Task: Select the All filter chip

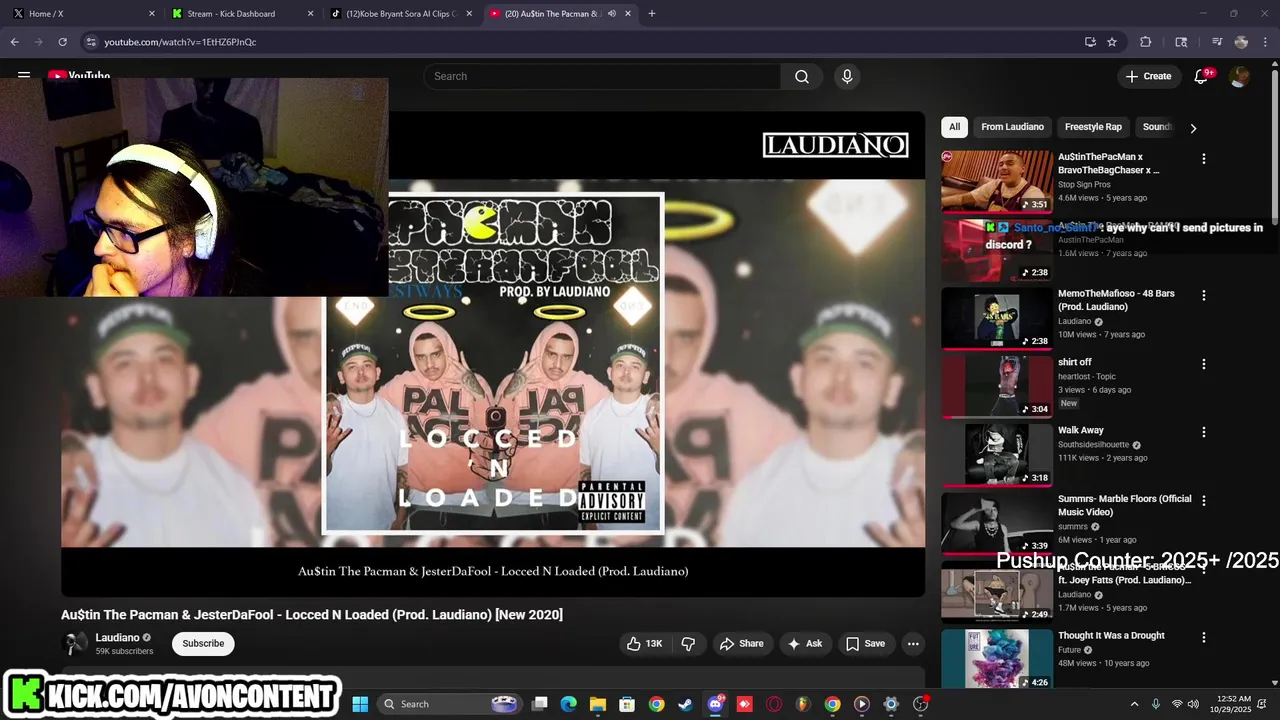Action: tap(954, 127)
